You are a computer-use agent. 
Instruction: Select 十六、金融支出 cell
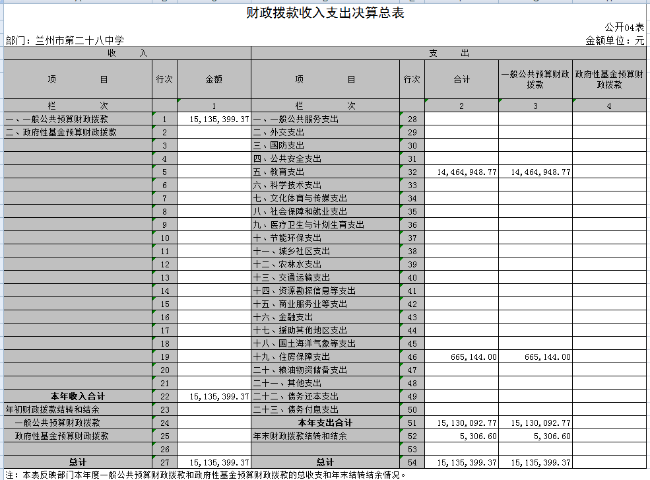coord(325,317)
